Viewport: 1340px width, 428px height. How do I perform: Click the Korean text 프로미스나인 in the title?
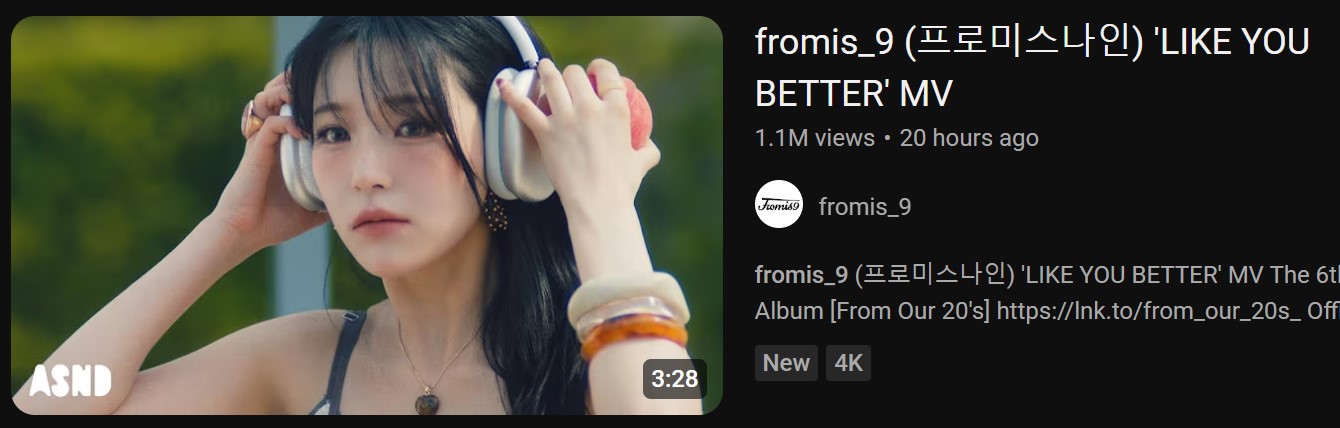(x=1024, y=42)
